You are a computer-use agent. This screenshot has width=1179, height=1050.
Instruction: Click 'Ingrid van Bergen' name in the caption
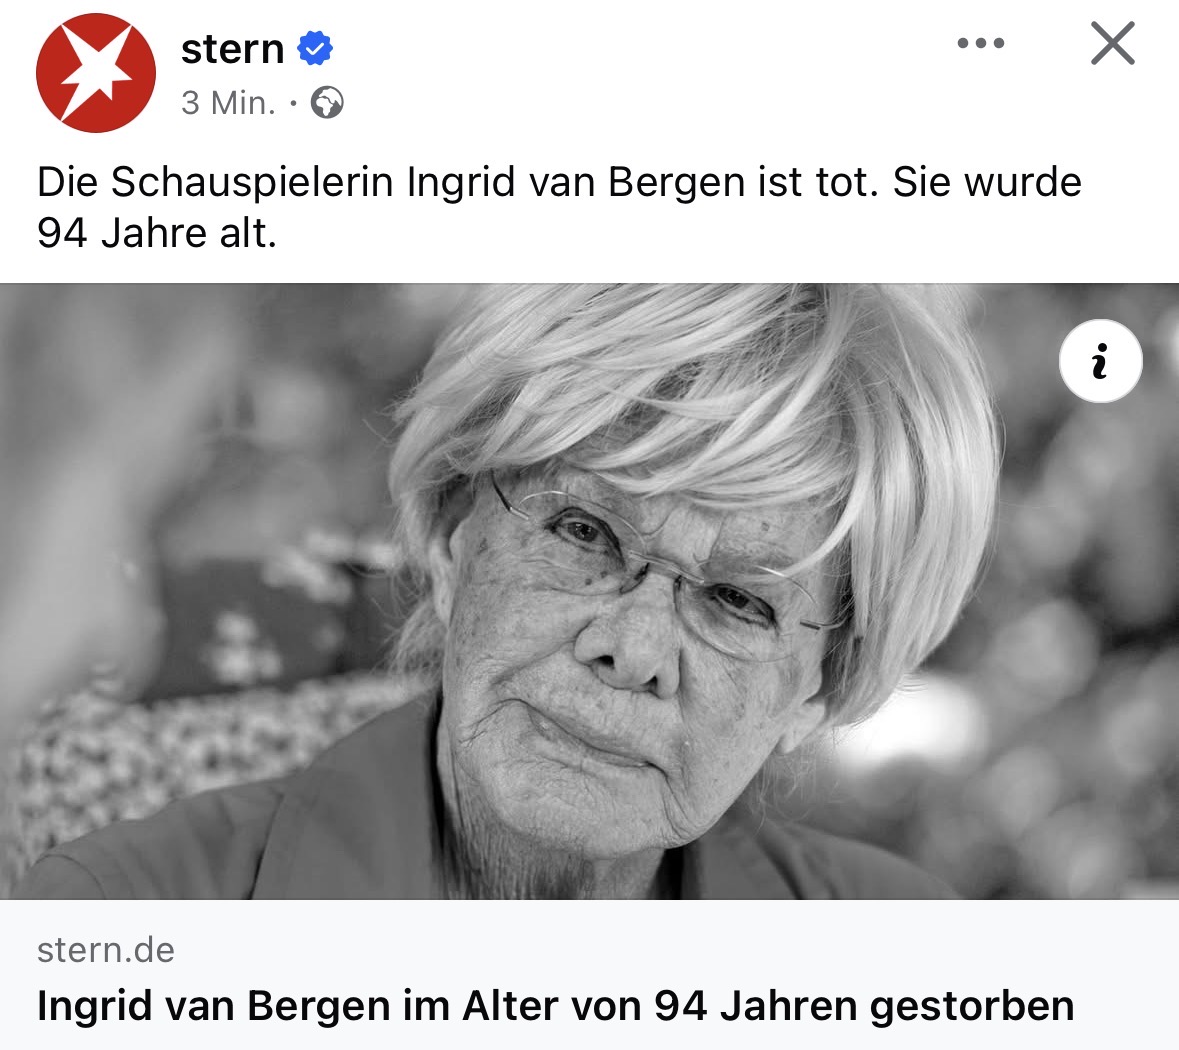575,183
